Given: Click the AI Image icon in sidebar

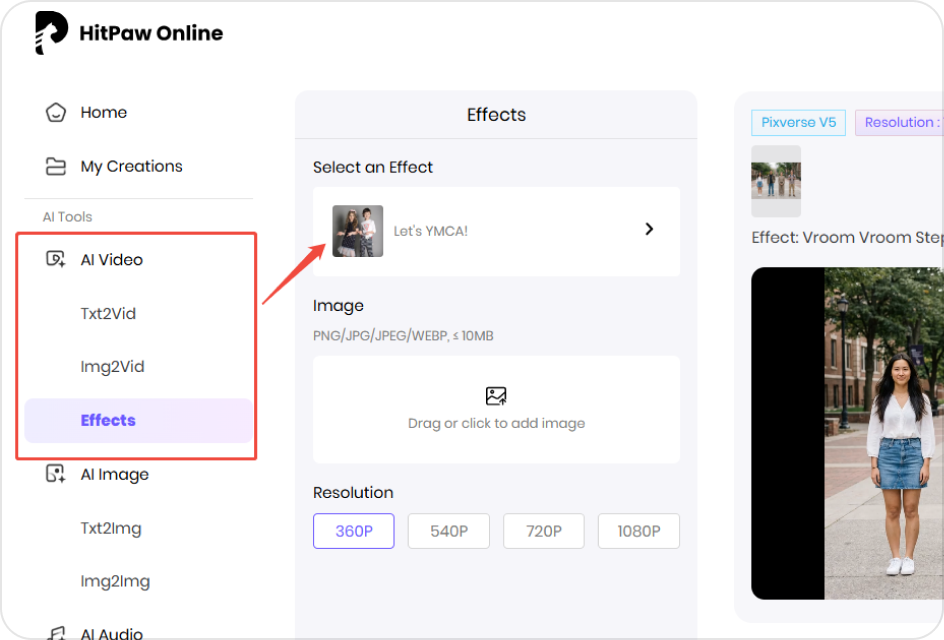Looking at the screenshot, I should point(56,474).
